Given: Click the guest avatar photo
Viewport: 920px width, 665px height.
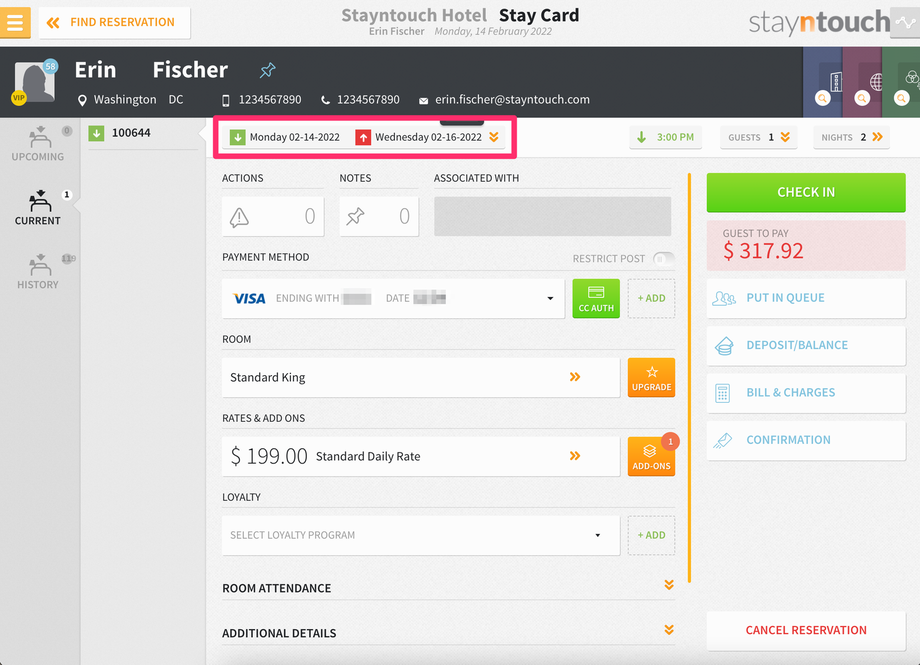Looking at the screenshot, I should 35,82.
